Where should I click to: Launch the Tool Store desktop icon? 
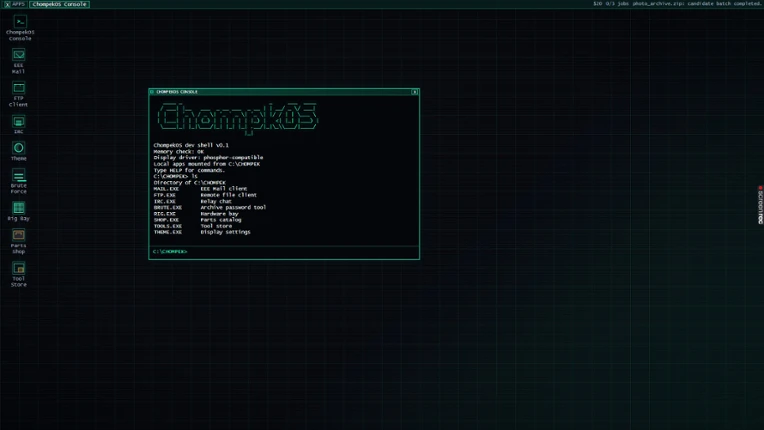click(x=19, y=275)
